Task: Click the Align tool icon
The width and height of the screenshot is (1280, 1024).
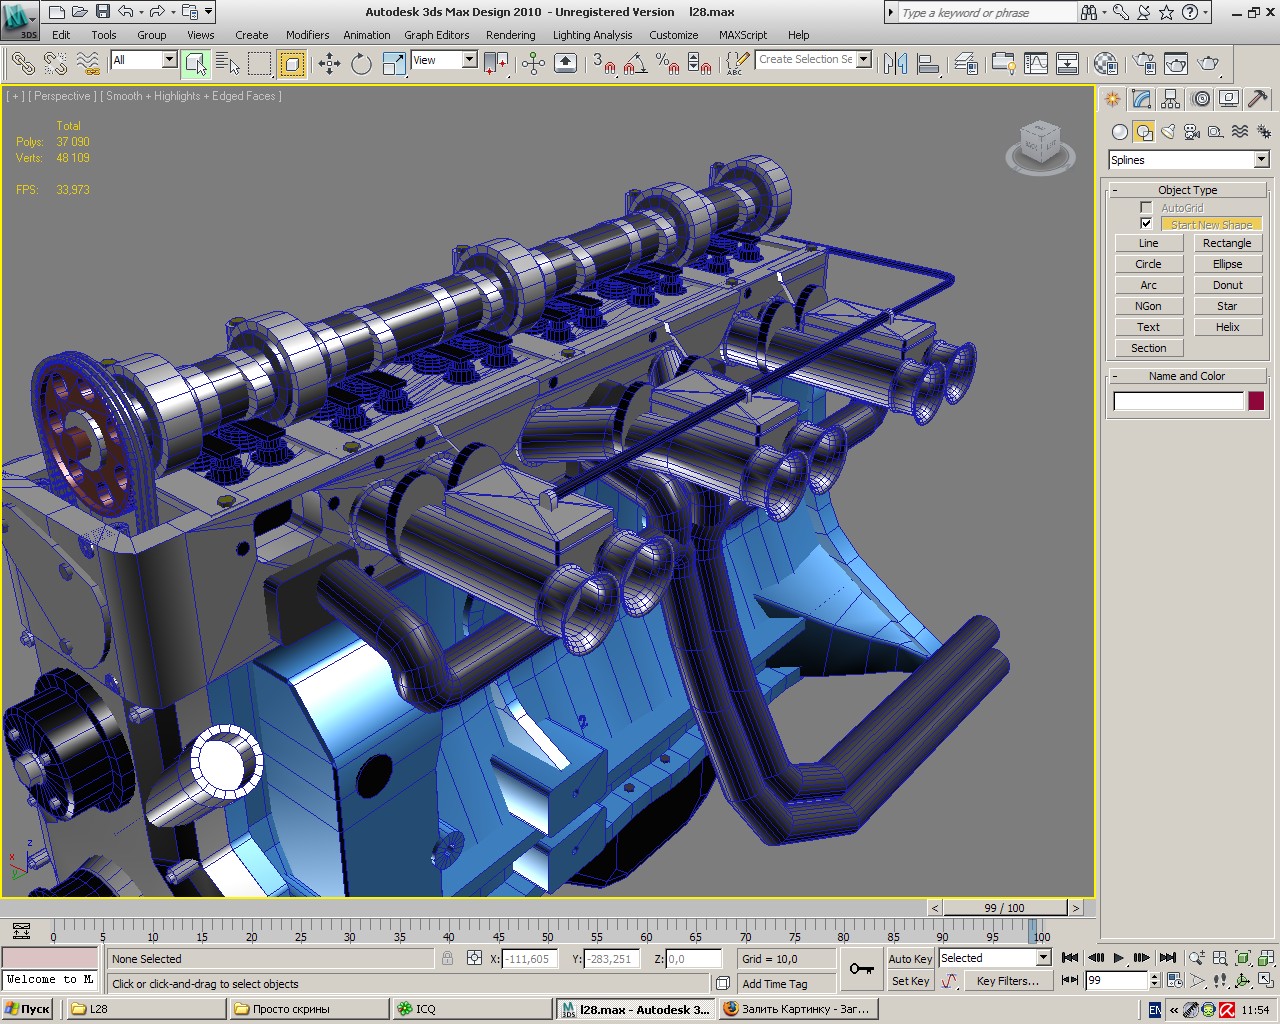Action: click(x=928, y=64)
